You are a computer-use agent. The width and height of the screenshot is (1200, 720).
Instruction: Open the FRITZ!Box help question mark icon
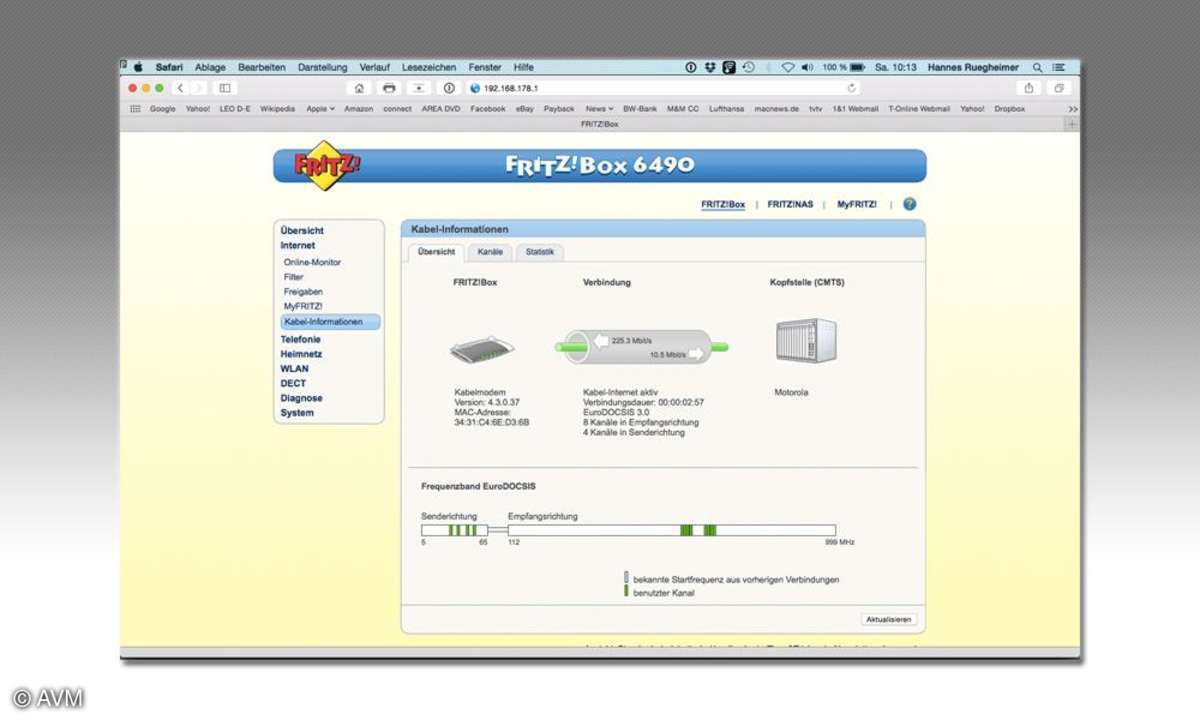point(909,204)
